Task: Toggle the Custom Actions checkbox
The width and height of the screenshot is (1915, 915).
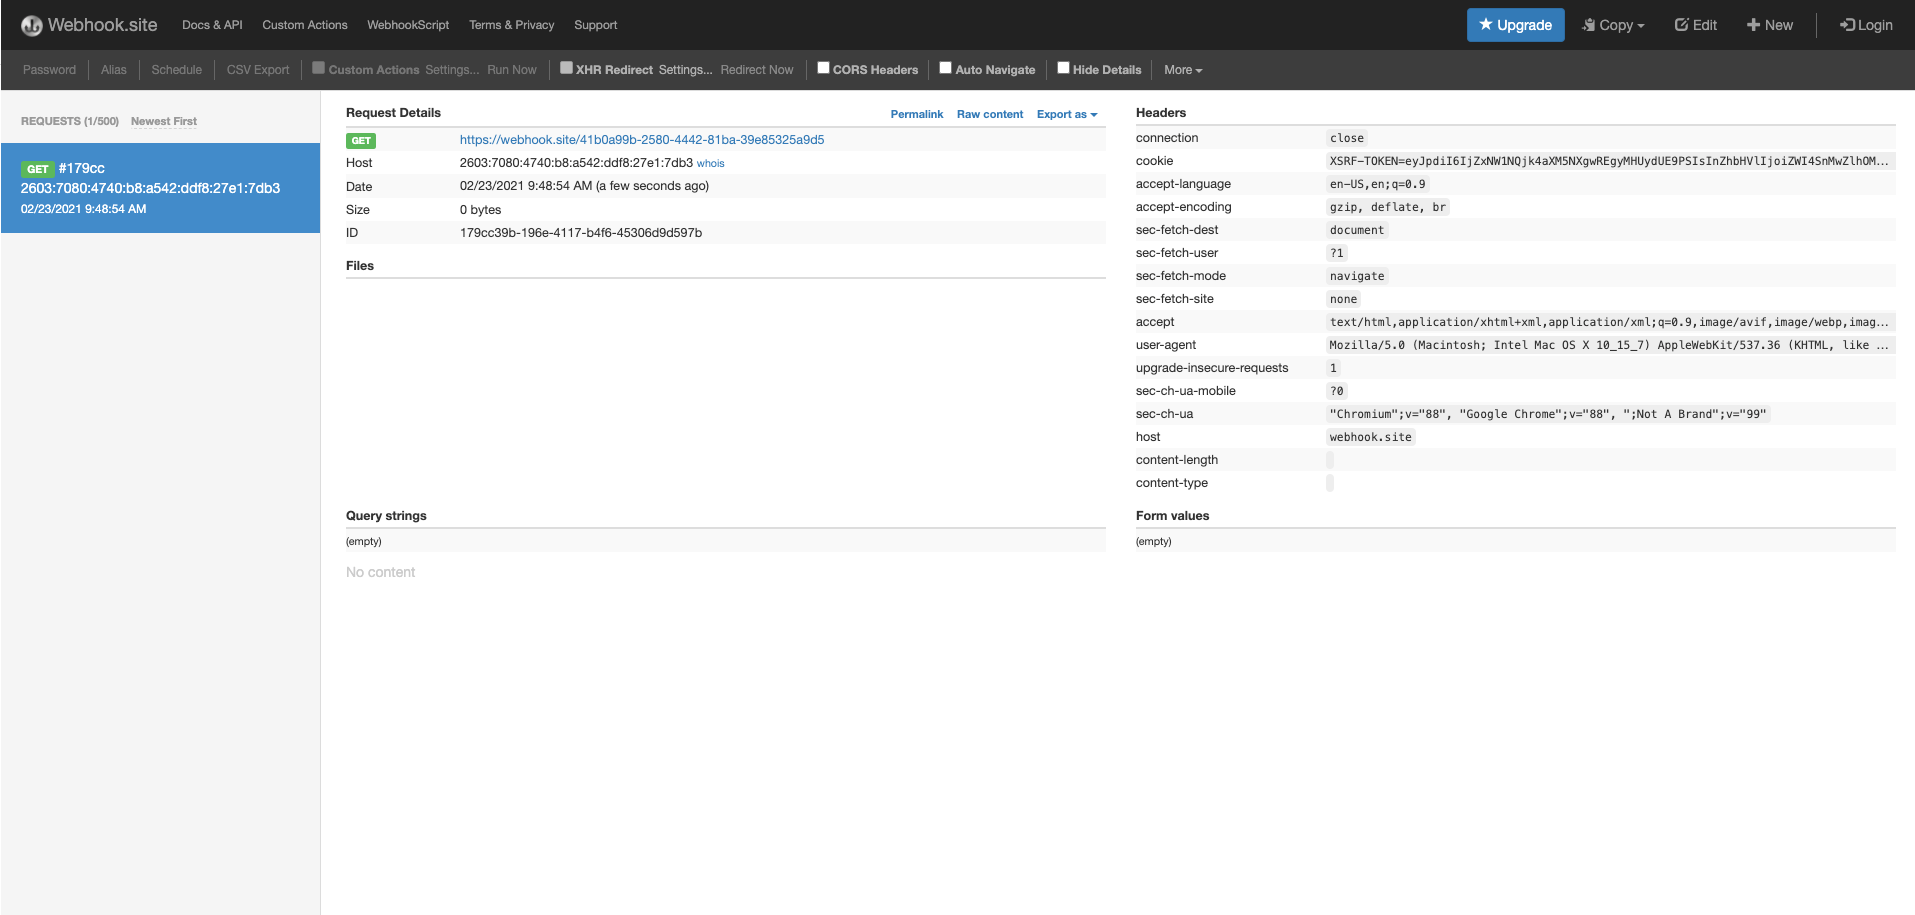Action: point(318,68)
